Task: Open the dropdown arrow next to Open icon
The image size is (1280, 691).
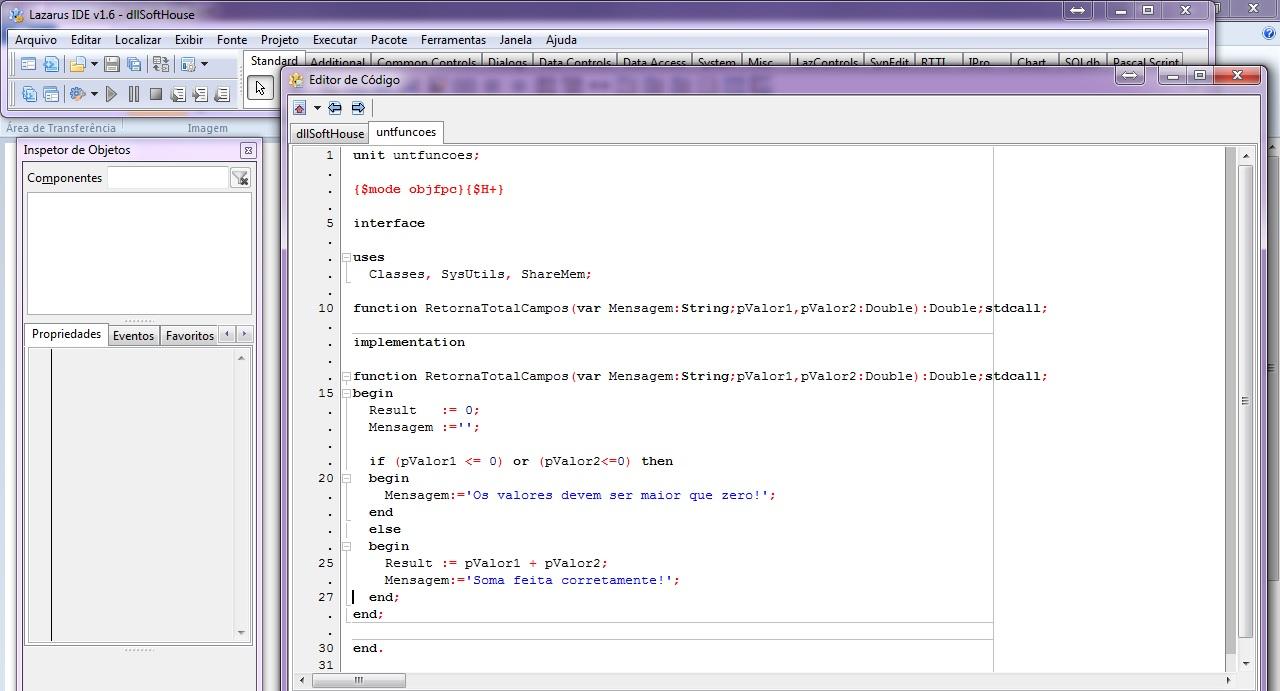Action: point(94,64)
